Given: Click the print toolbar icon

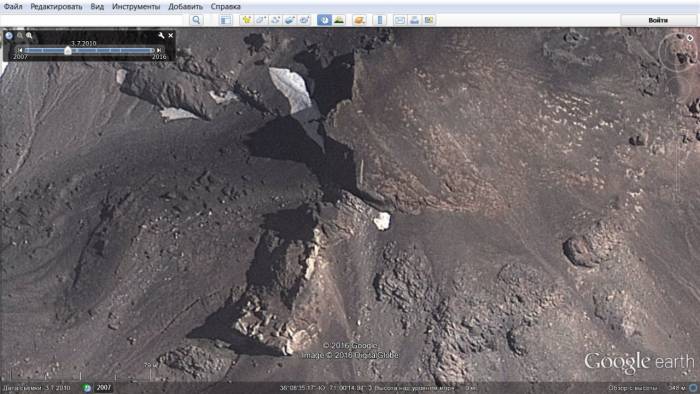Looking at the screenshot, I should (414, 20).
